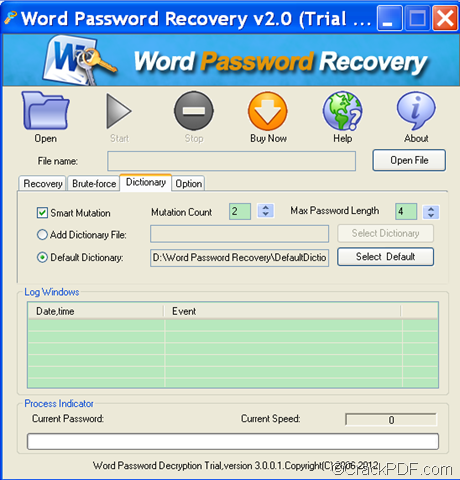Adjust the Mutation Count spinner arrows

pos(266,211)
